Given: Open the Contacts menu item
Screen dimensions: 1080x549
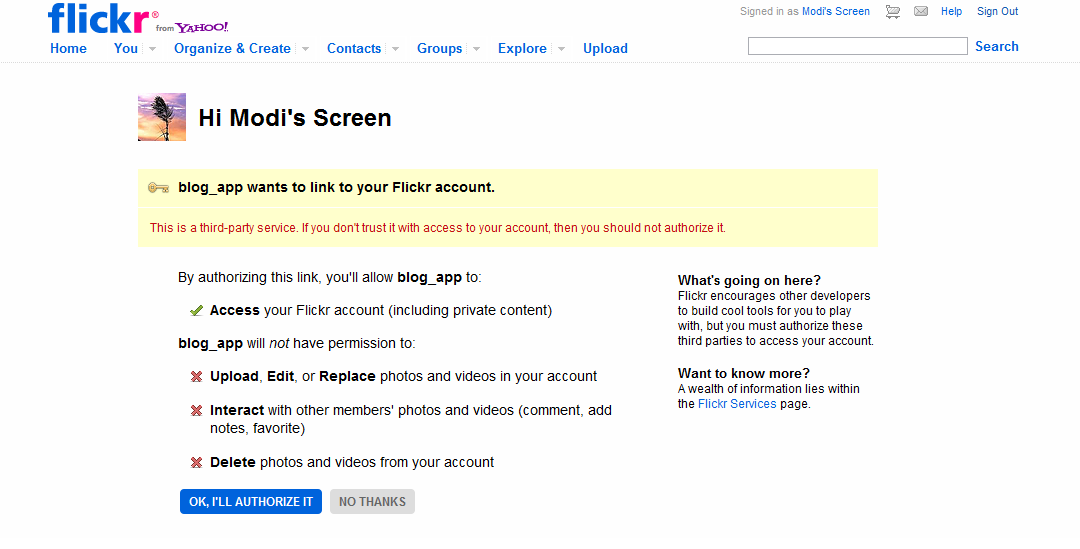Looking at the screenshot, I should [354, 48].
